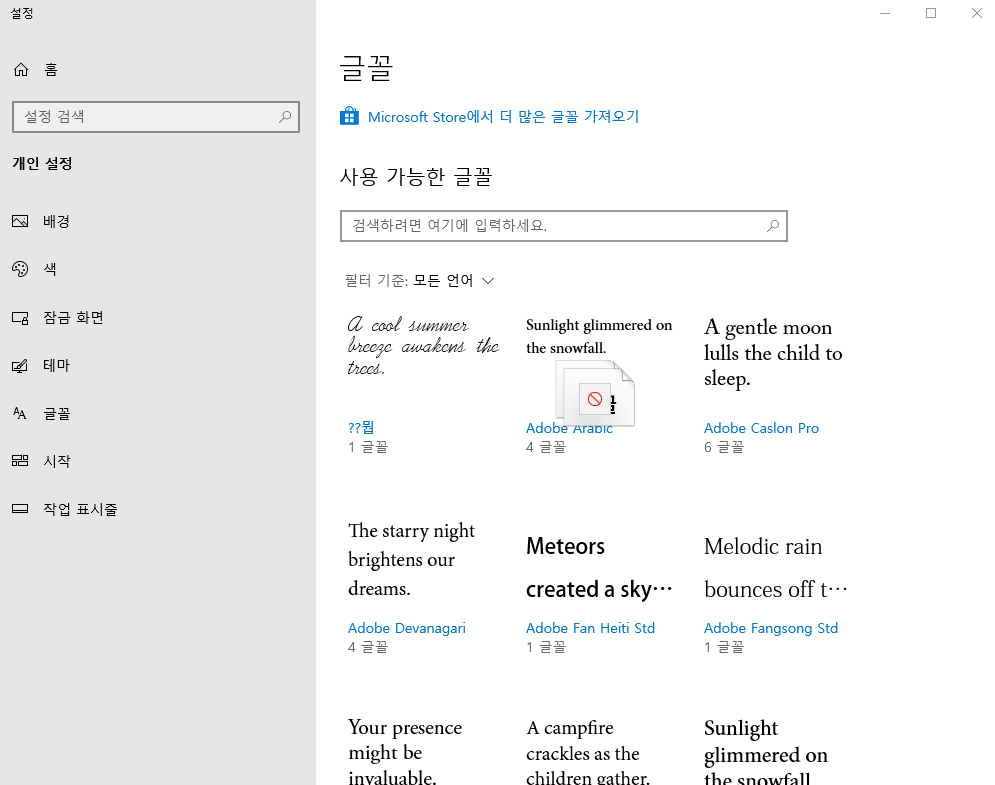Click '1 글꼴' under Adobe Fangsong Std
This screenshot has height=785, width=995.
(x=723, y=647)
